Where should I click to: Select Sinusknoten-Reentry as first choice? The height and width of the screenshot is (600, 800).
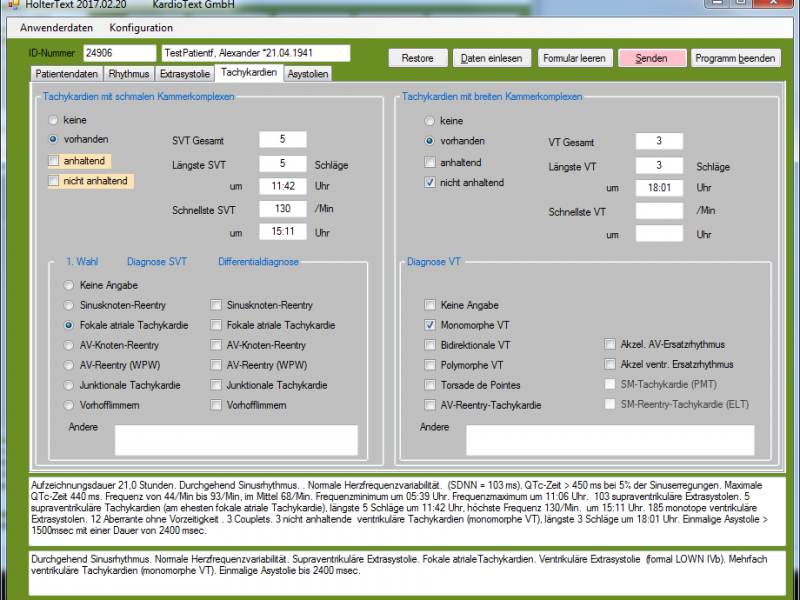tap(68, 306)
